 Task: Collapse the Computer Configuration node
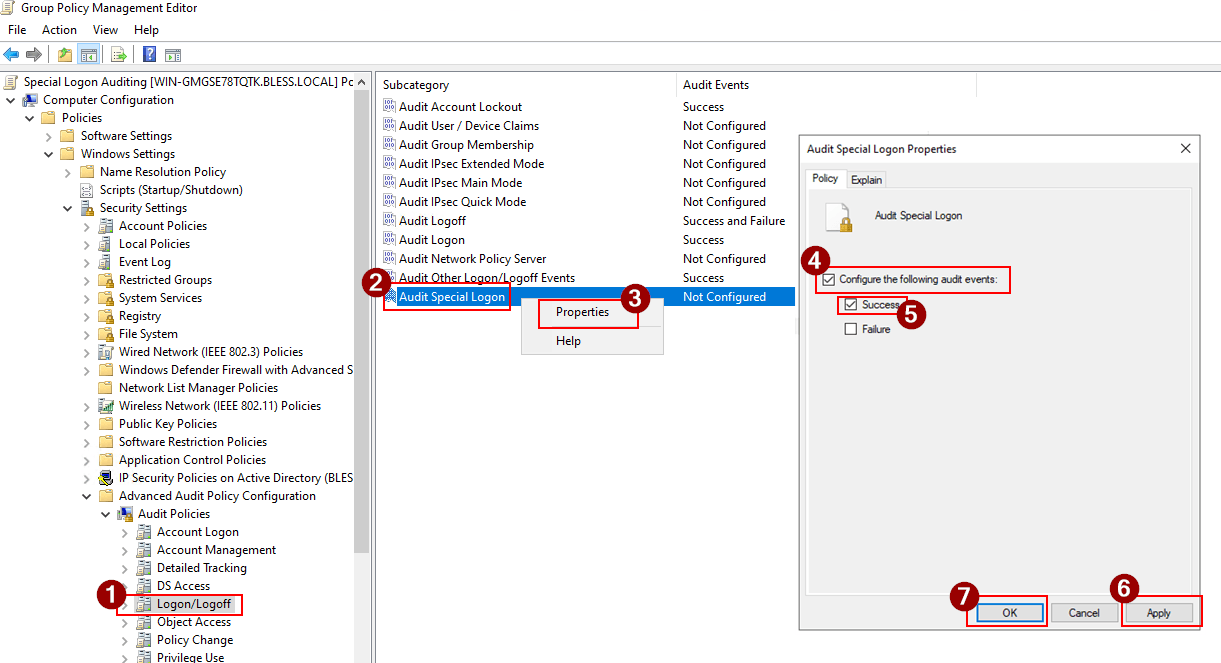[11, 100]
